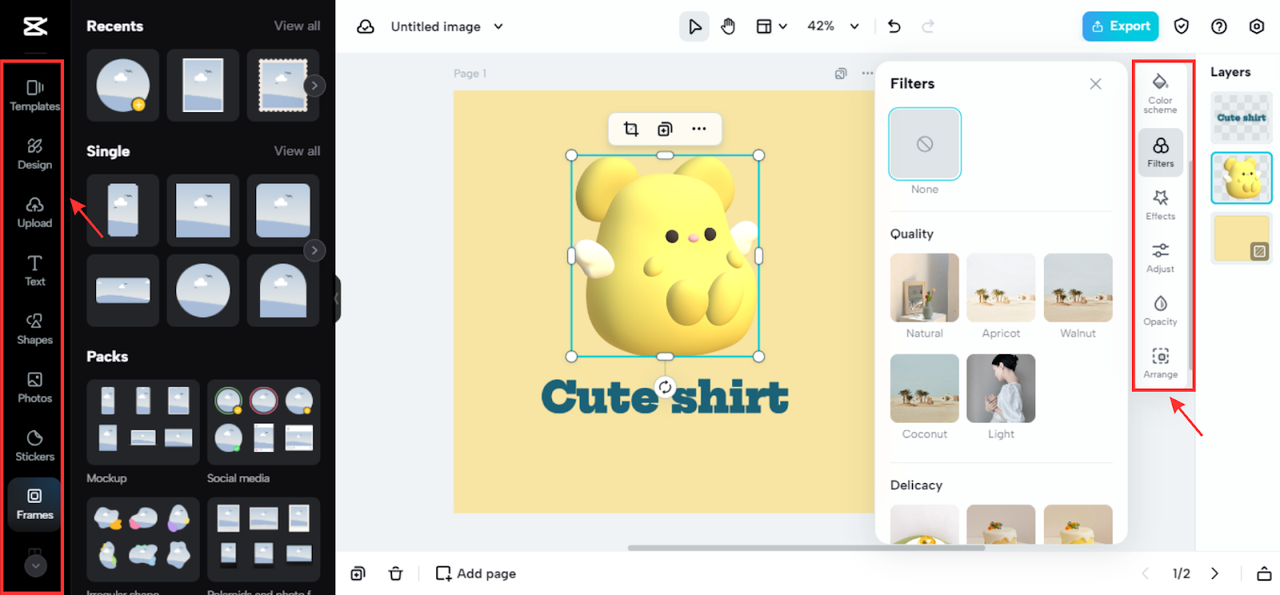The image size is (1280, 595).
Task: Select the None filter
Action: pyautogui.click(x=925, y=144)
